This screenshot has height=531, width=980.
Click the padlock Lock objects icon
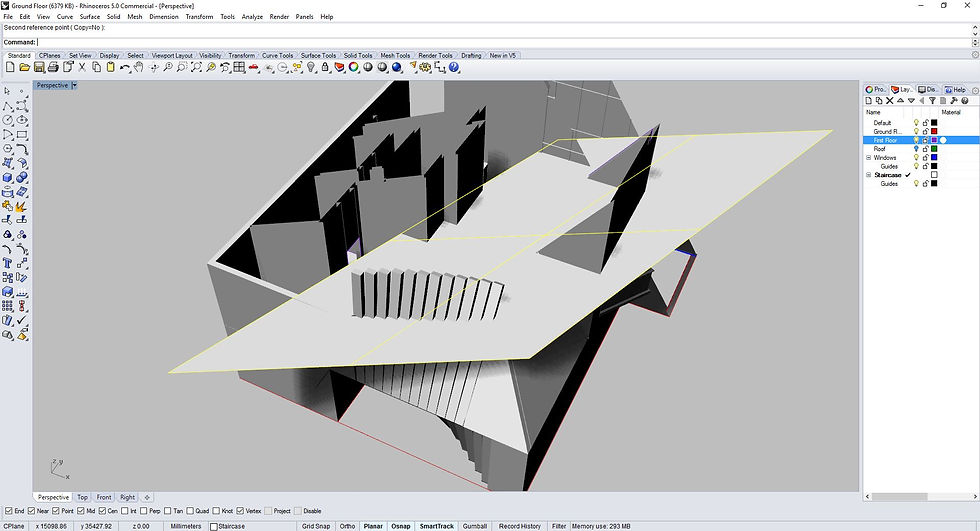[325, 67]
